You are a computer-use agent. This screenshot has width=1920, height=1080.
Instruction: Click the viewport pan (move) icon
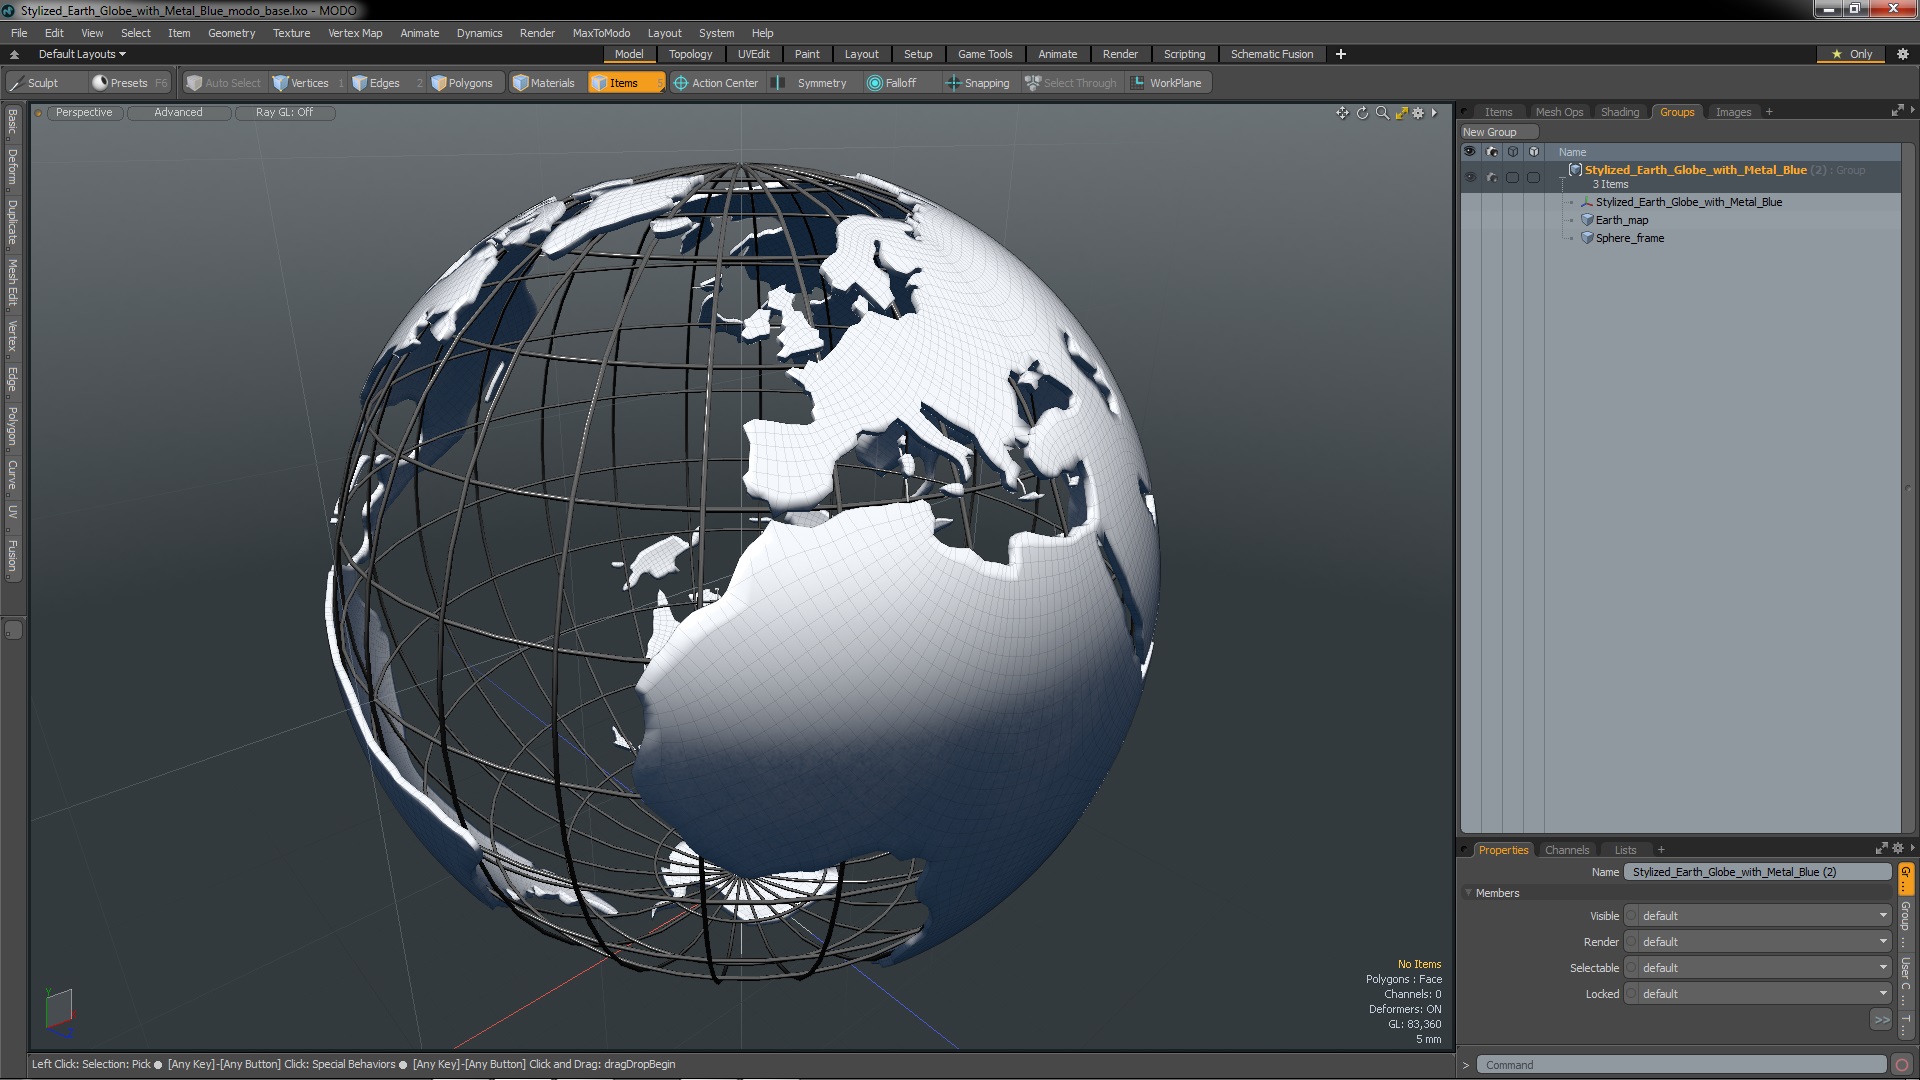coord(1342,113)
